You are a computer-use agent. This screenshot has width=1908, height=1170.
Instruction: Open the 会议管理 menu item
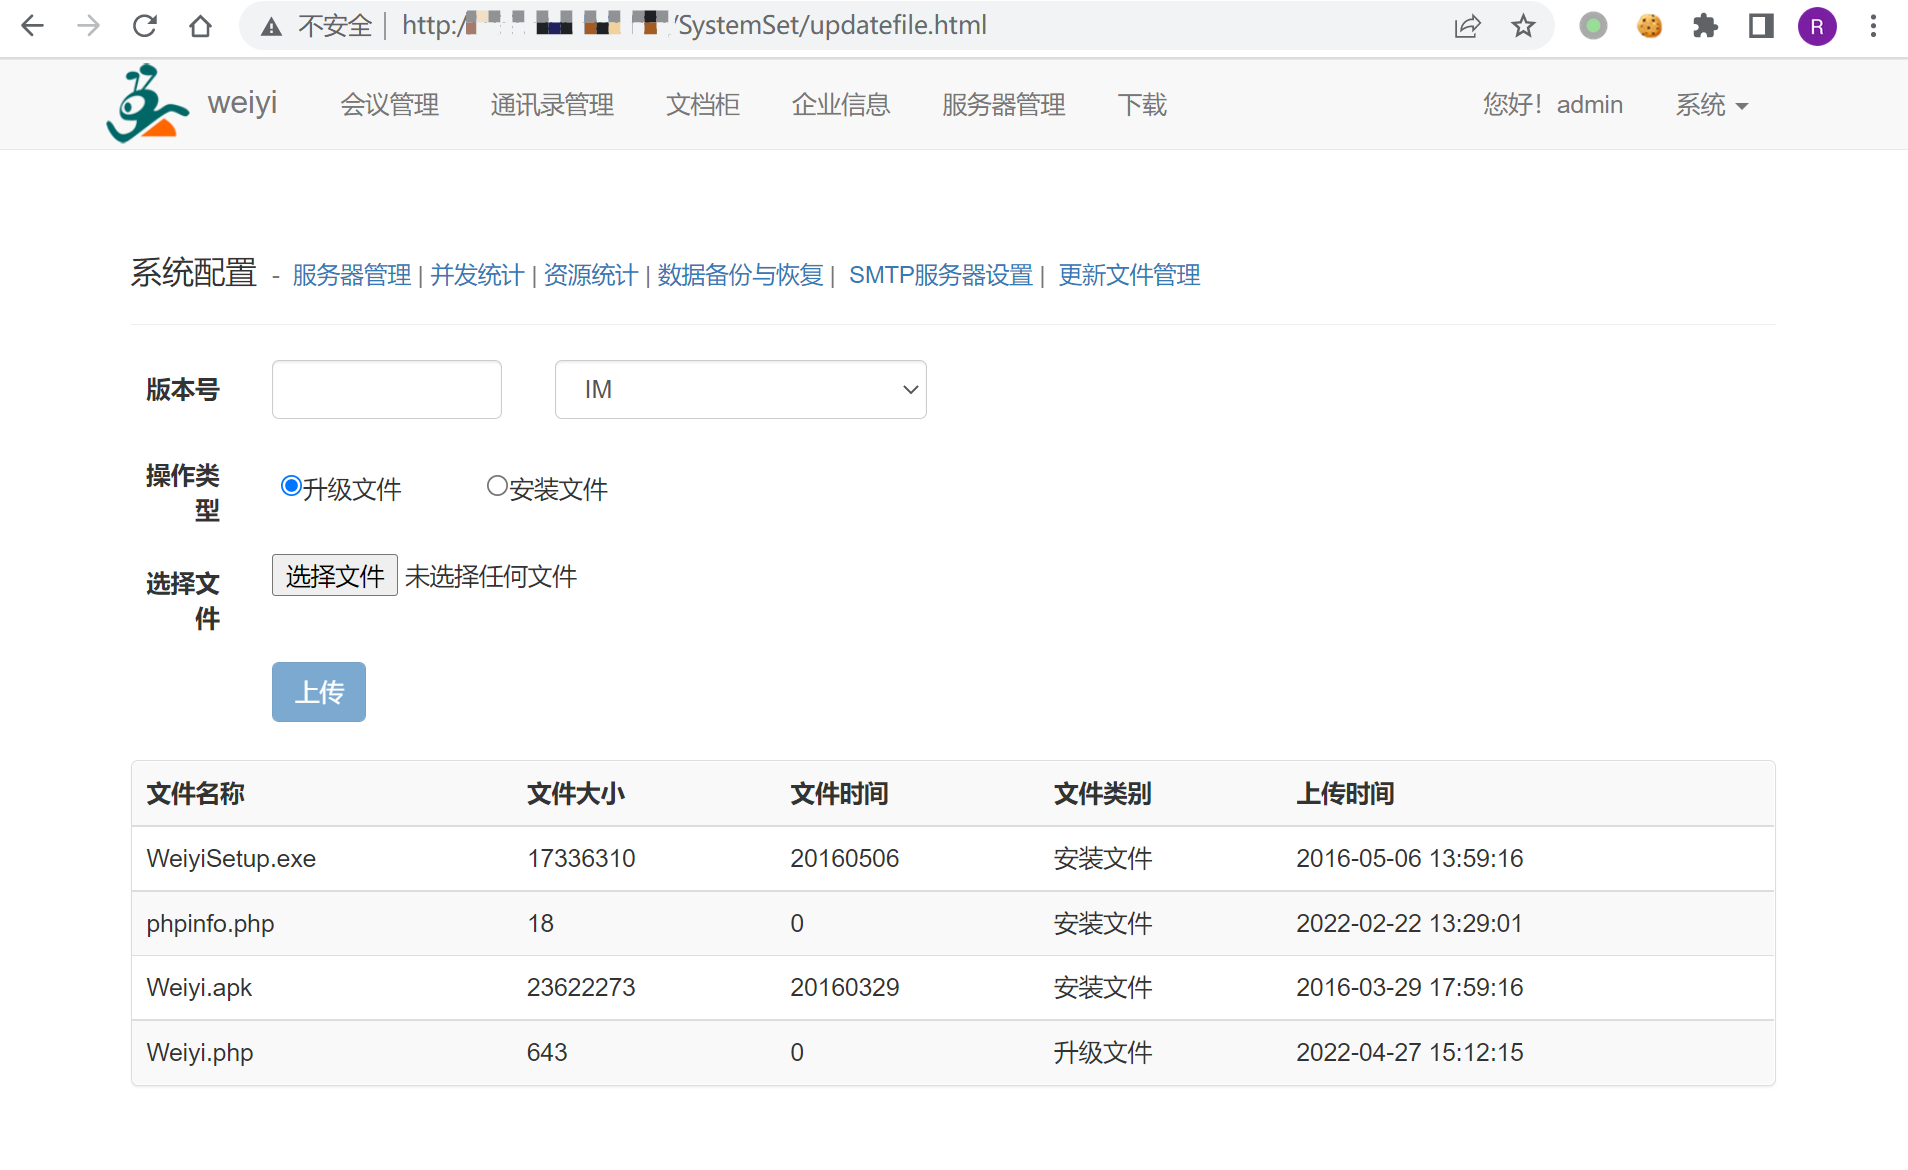(389, 105)
